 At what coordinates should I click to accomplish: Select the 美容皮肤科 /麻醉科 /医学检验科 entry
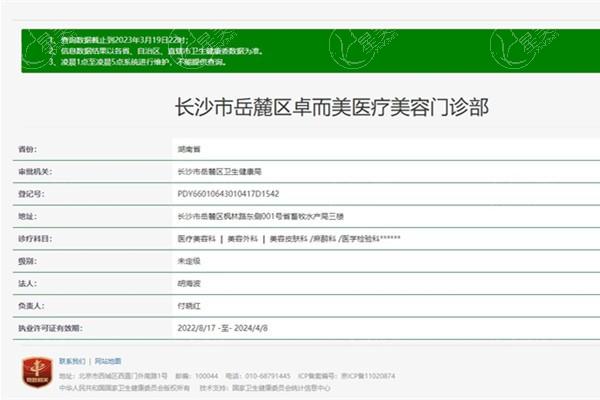pos(335,239)
